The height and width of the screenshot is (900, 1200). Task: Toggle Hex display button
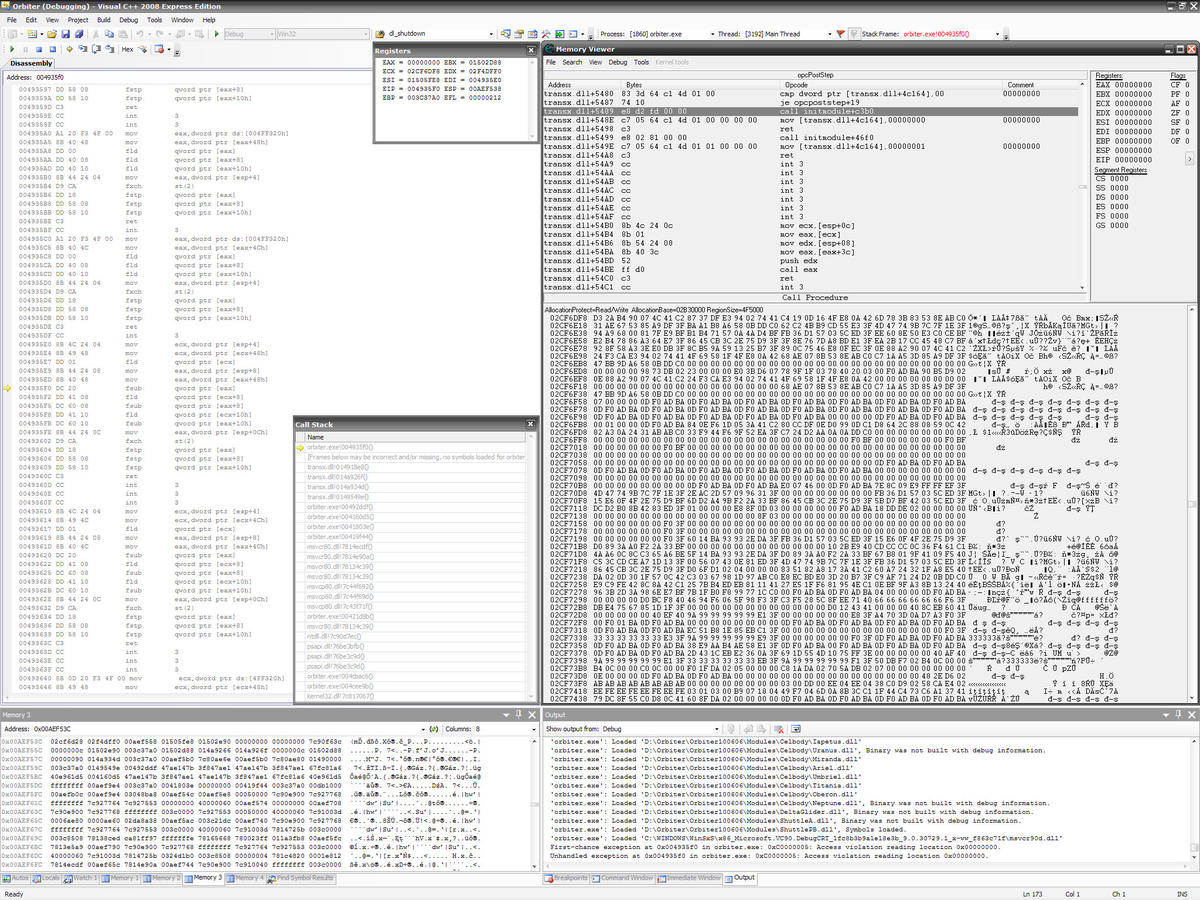coord(127,49)
